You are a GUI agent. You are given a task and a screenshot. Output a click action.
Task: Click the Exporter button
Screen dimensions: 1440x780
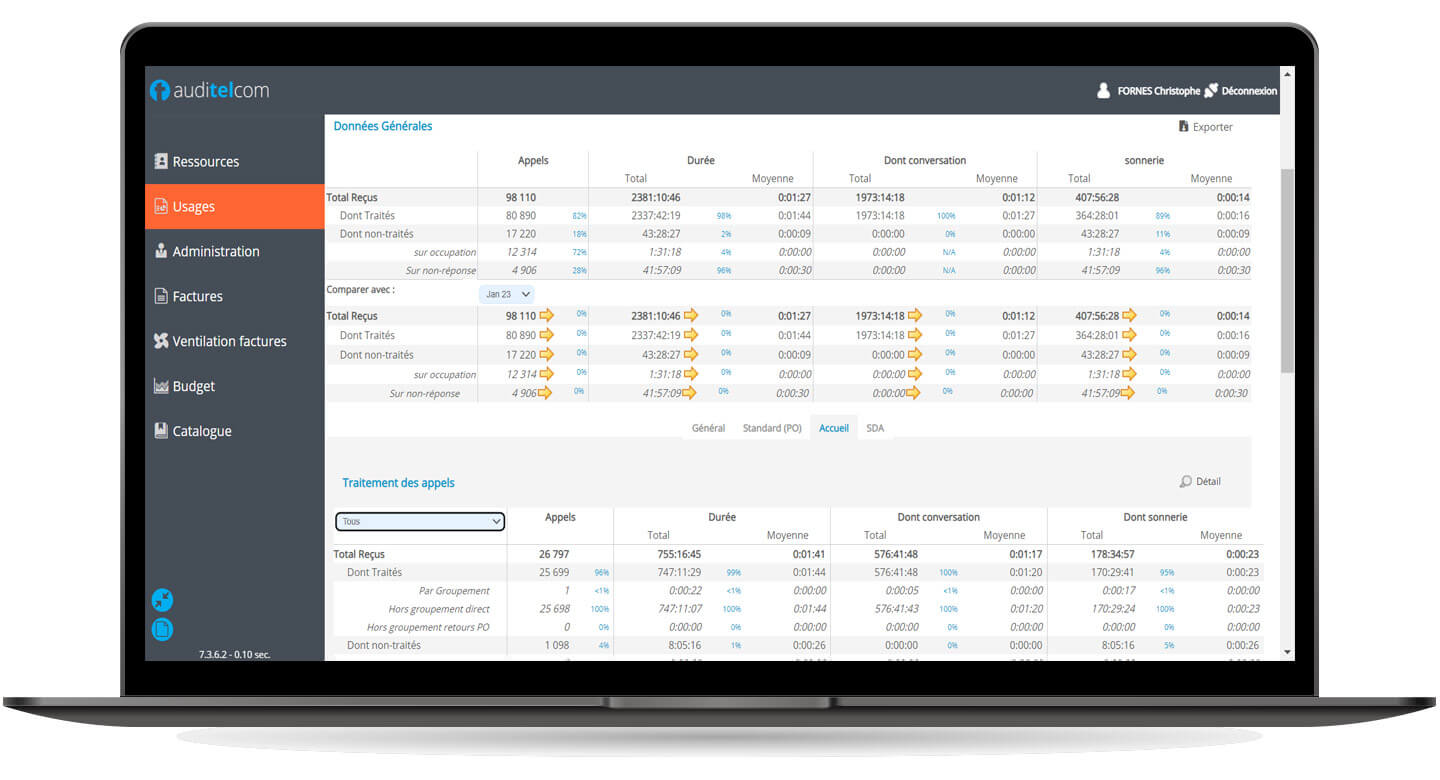click(x=1206, y=127)
